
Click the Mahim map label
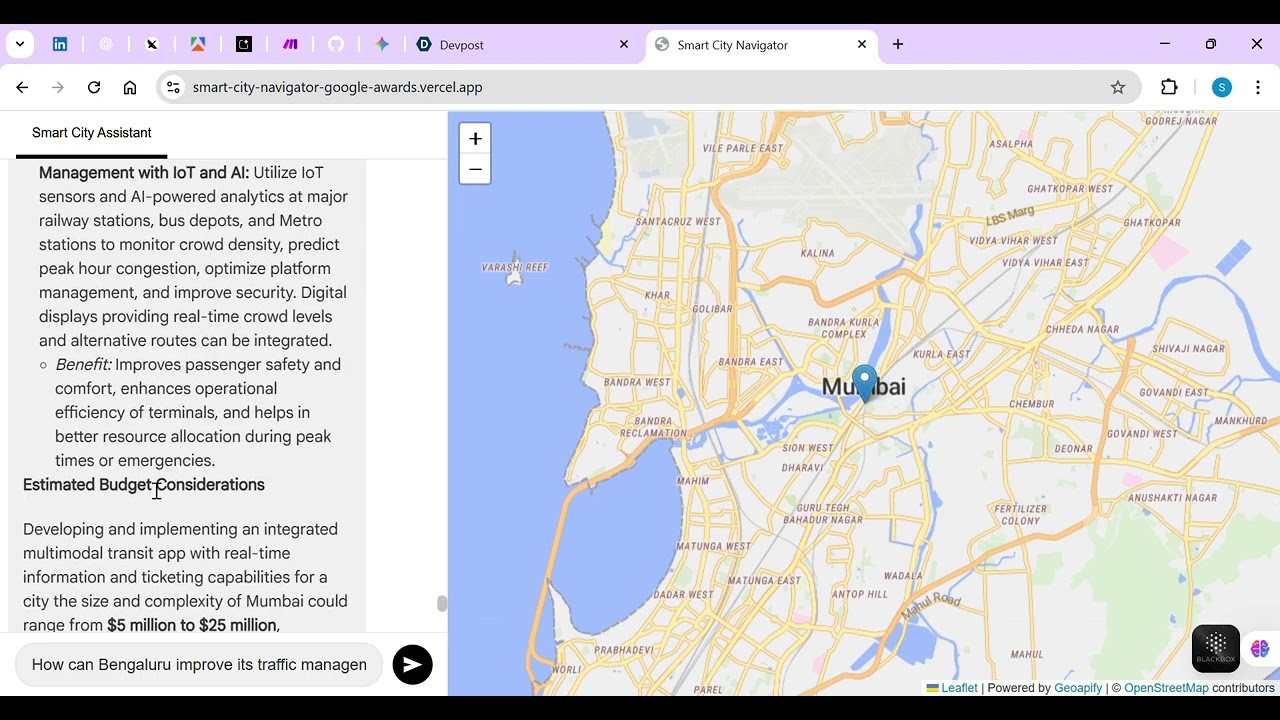pos(692,481)
